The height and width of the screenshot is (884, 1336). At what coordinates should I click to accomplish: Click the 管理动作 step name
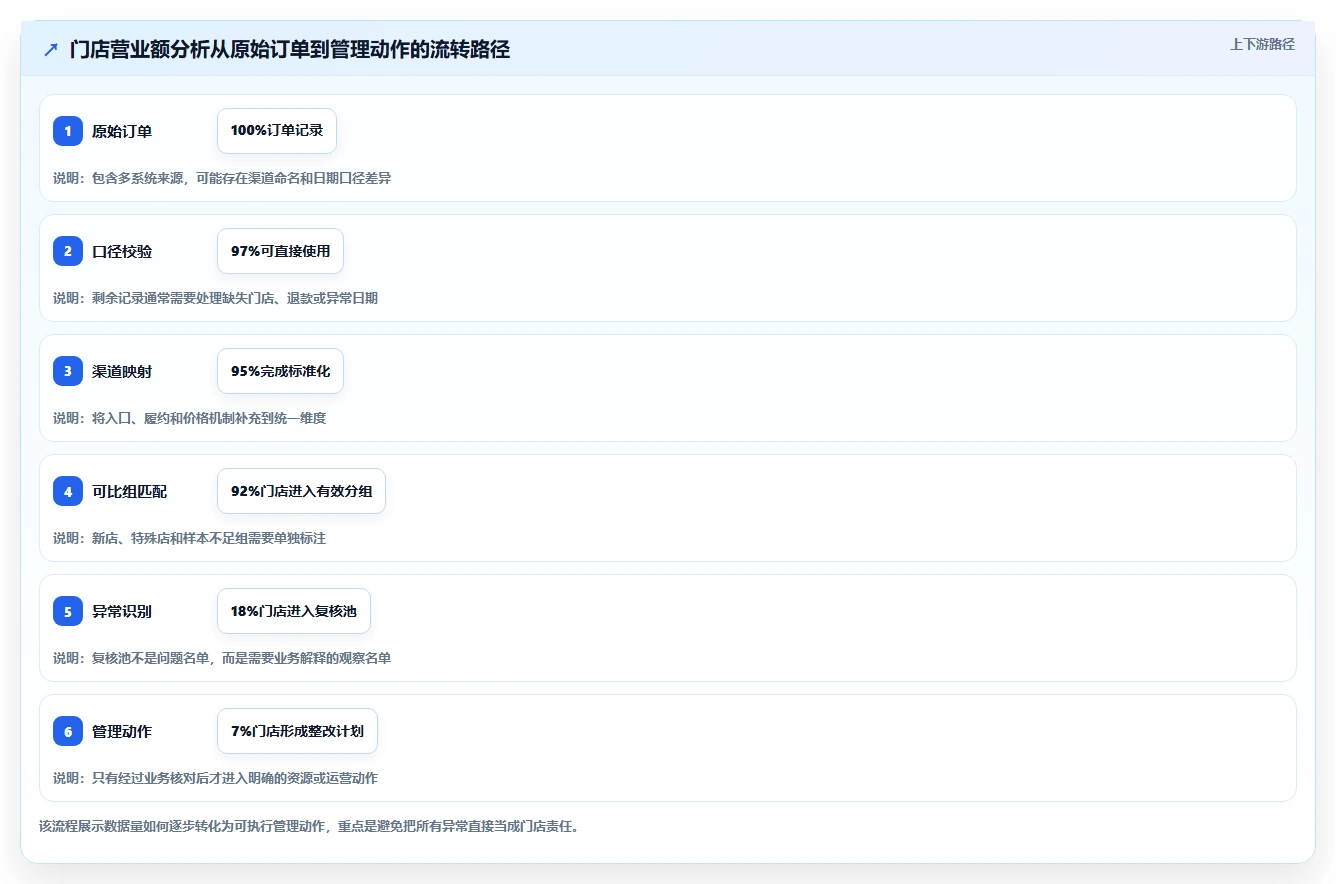click(122, 731)
